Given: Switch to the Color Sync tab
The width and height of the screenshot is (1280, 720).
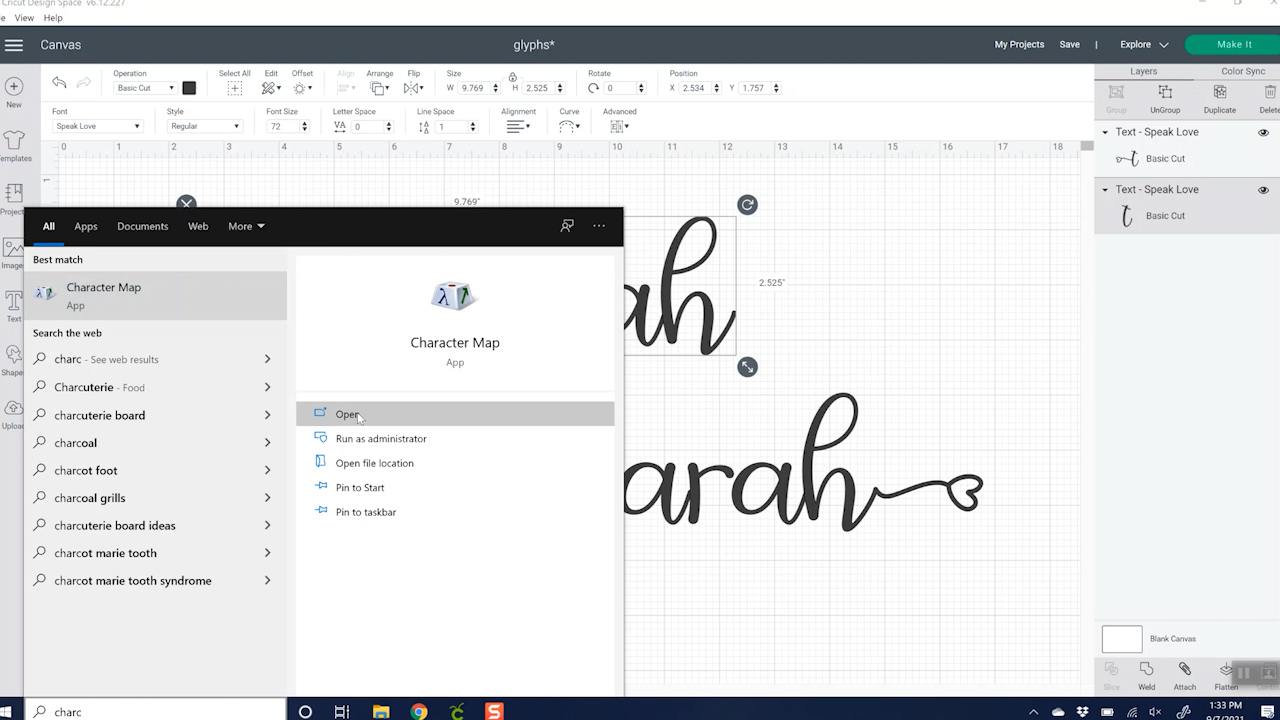Looking at the screenshot, I should pyautogui.click(x=1243, y=71).
